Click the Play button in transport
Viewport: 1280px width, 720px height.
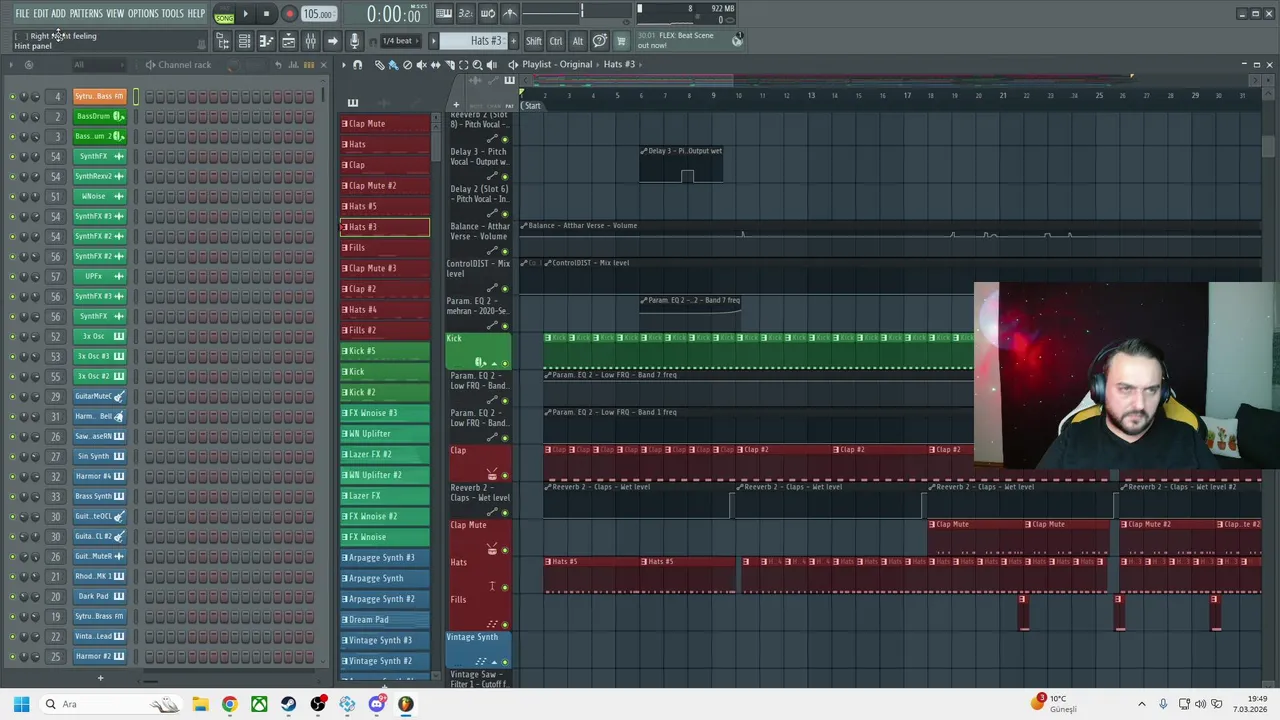(x=245, y=14)
